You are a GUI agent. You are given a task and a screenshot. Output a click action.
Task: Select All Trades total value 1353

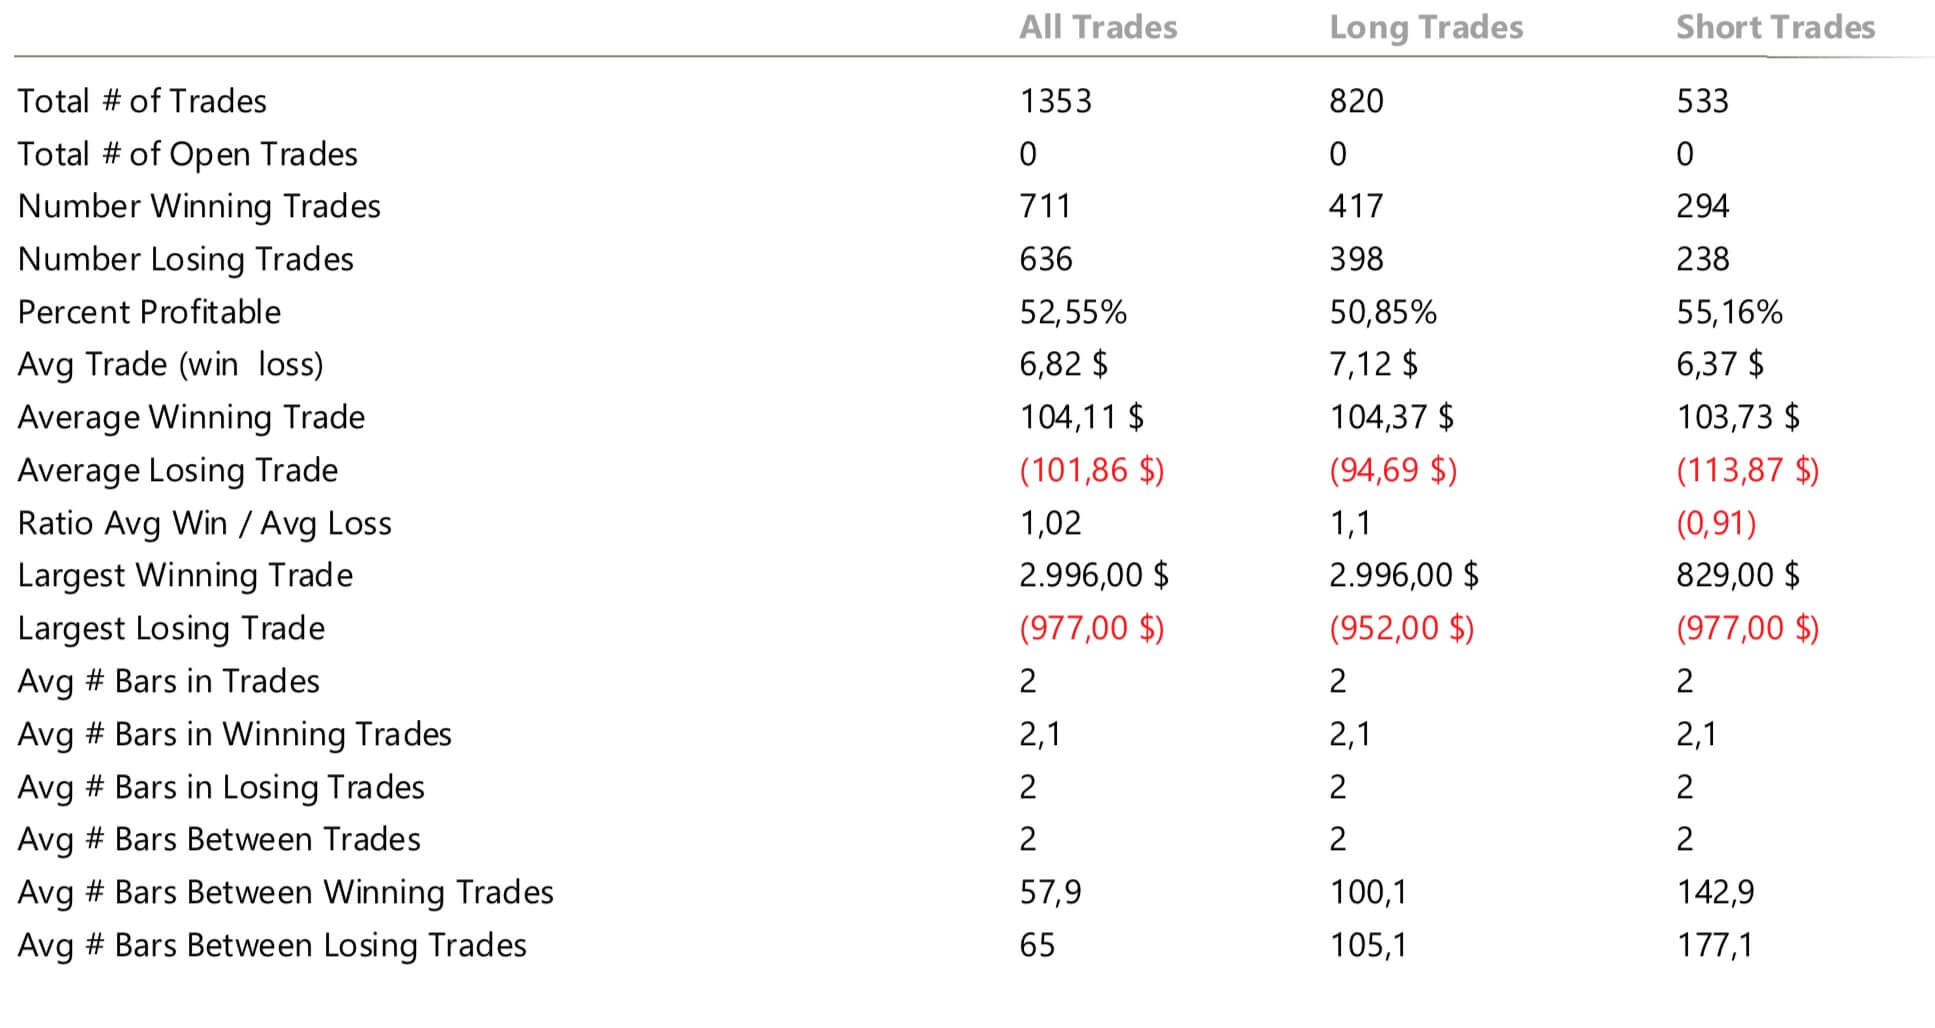1055,101
